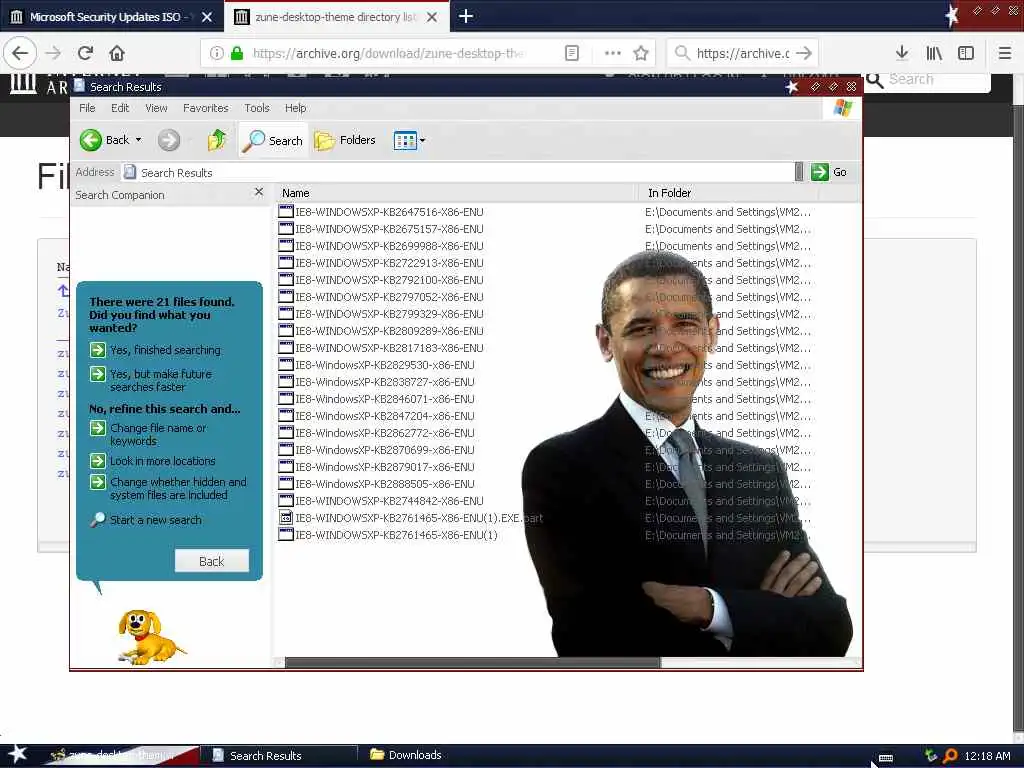Click the Search Companion Back button
This screenshot has height=768, width=1024.
[212, 561]
